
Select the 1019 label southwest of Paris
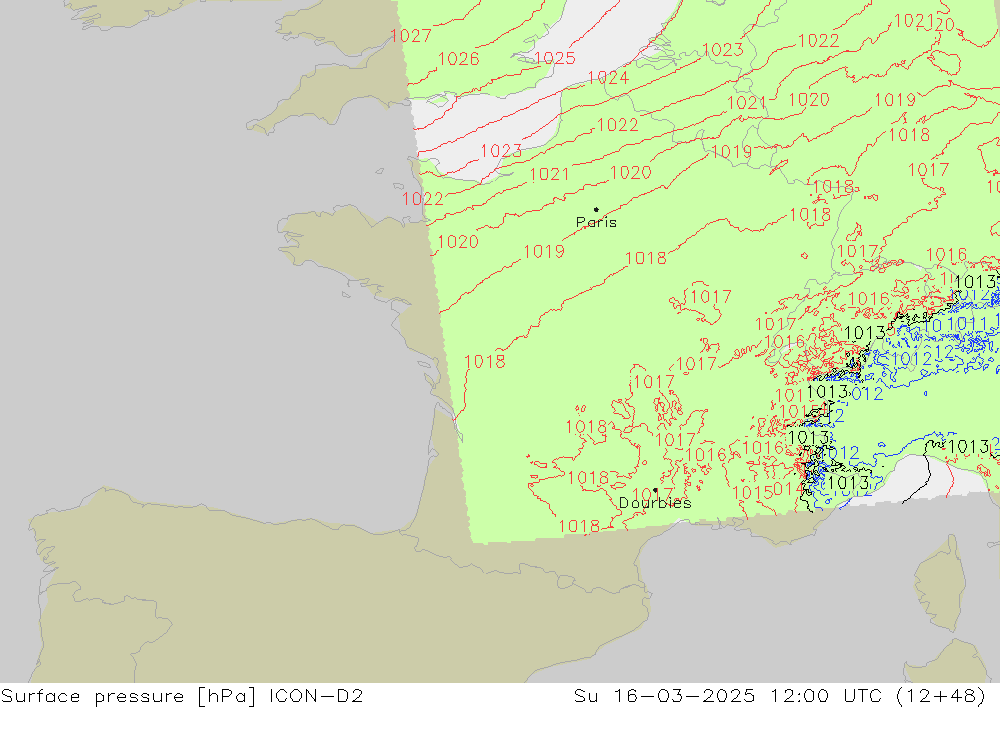pyautogui.click(x=544, y=251)
